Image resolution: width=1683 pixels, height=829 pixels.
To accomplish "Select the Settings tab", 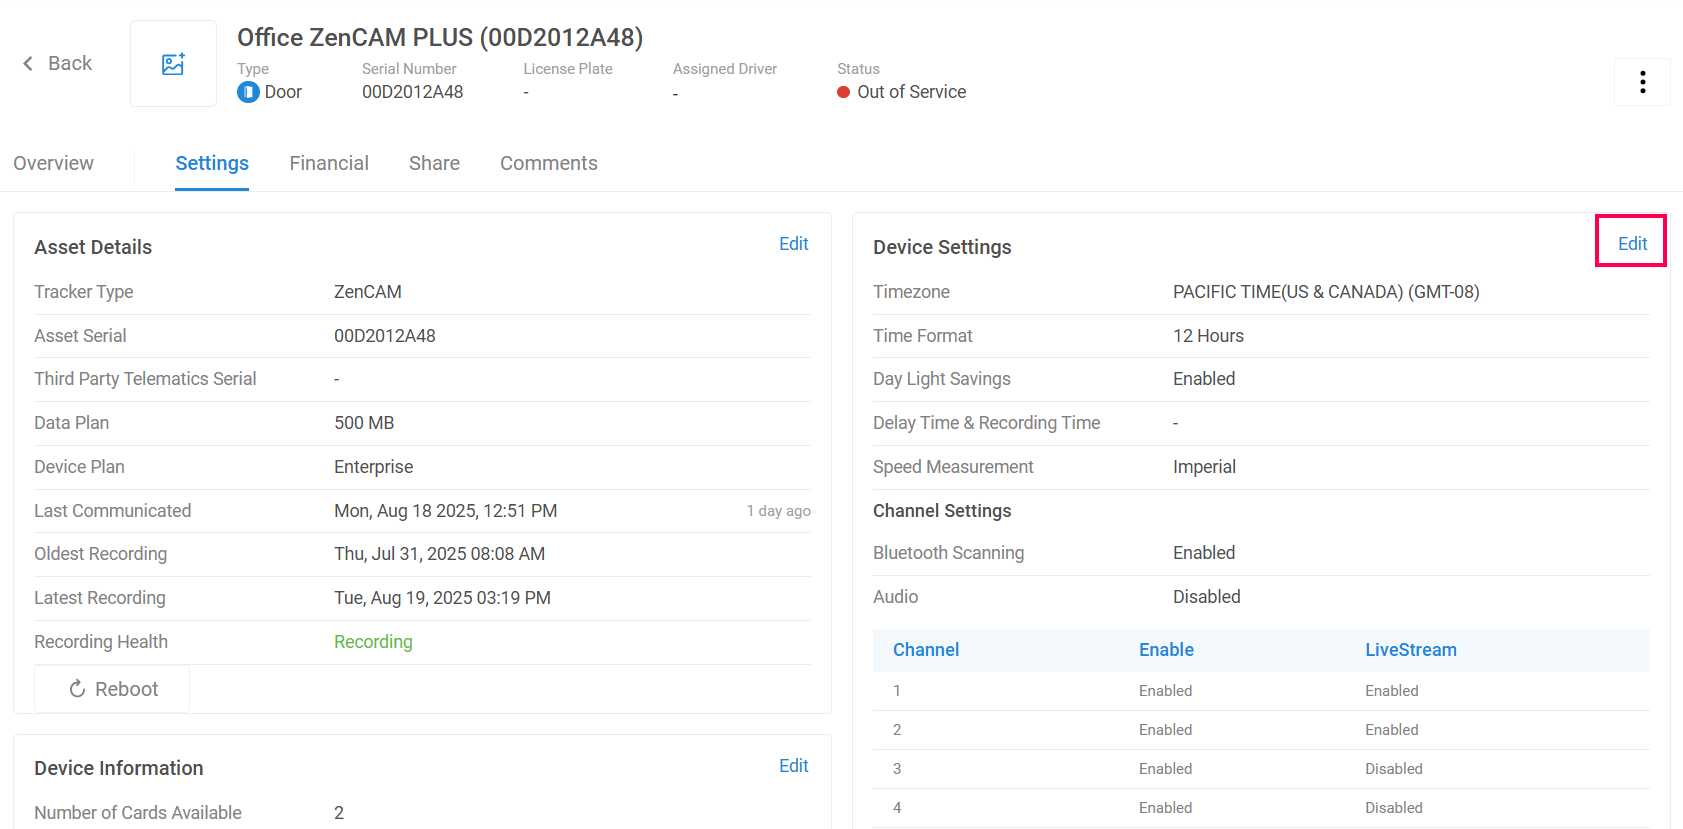I will 212,163.
